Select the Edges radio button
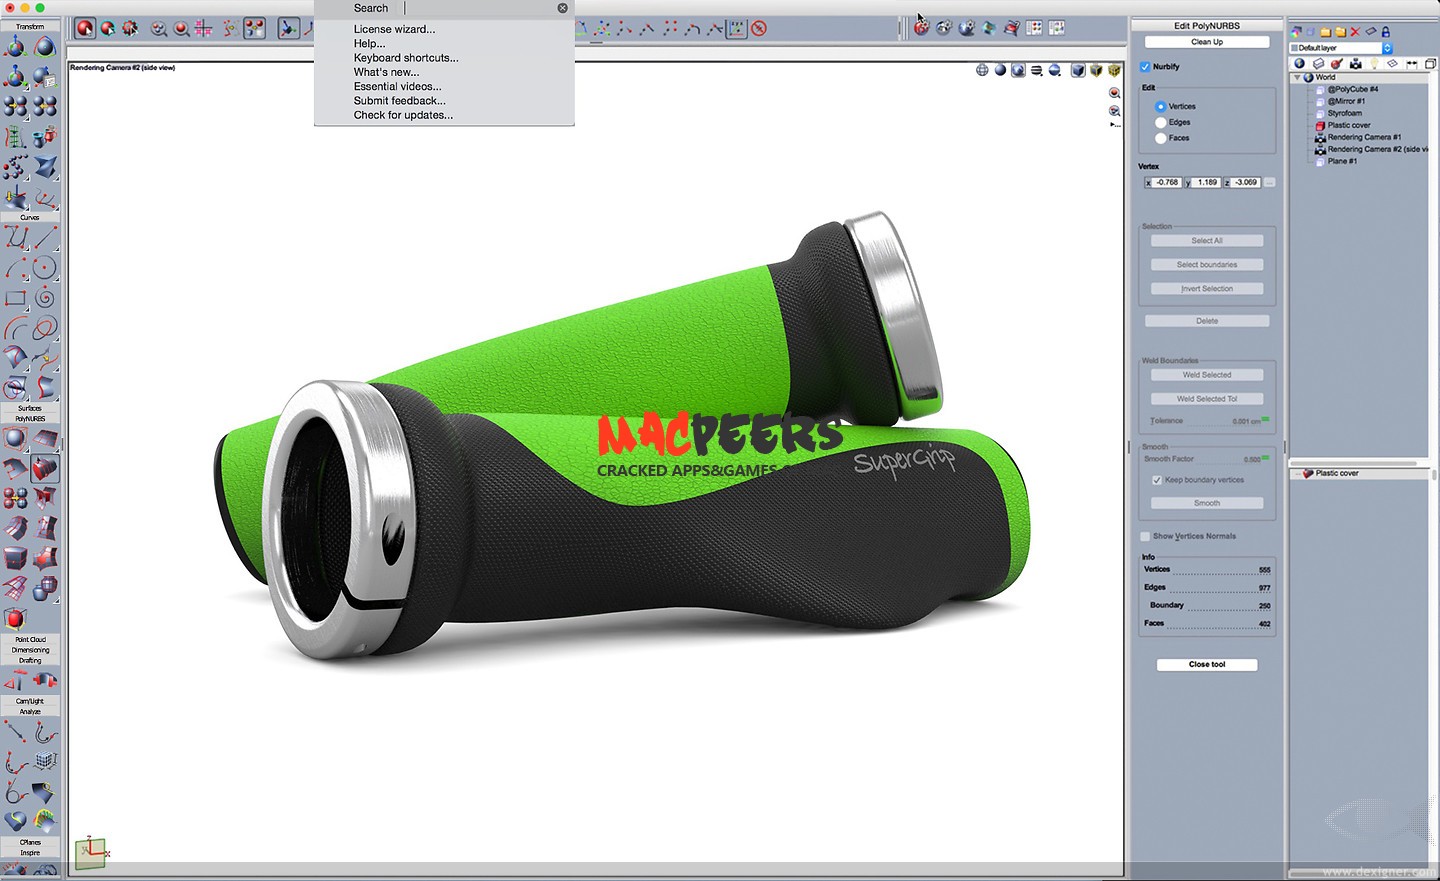 coord(1160,122)
